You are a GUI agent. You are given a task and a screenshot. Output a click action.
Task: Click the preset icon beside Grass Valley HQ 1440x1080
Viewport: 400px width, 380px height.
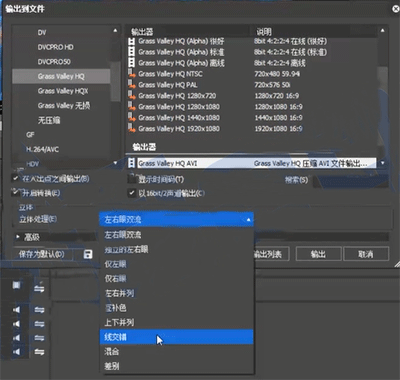click(132, 118)
